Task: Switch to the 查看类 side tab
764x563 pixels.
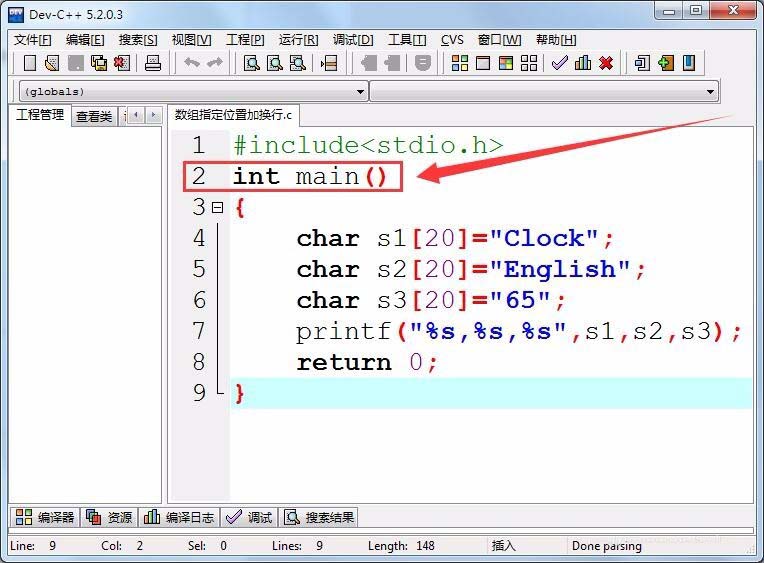Action: (94, 116)
